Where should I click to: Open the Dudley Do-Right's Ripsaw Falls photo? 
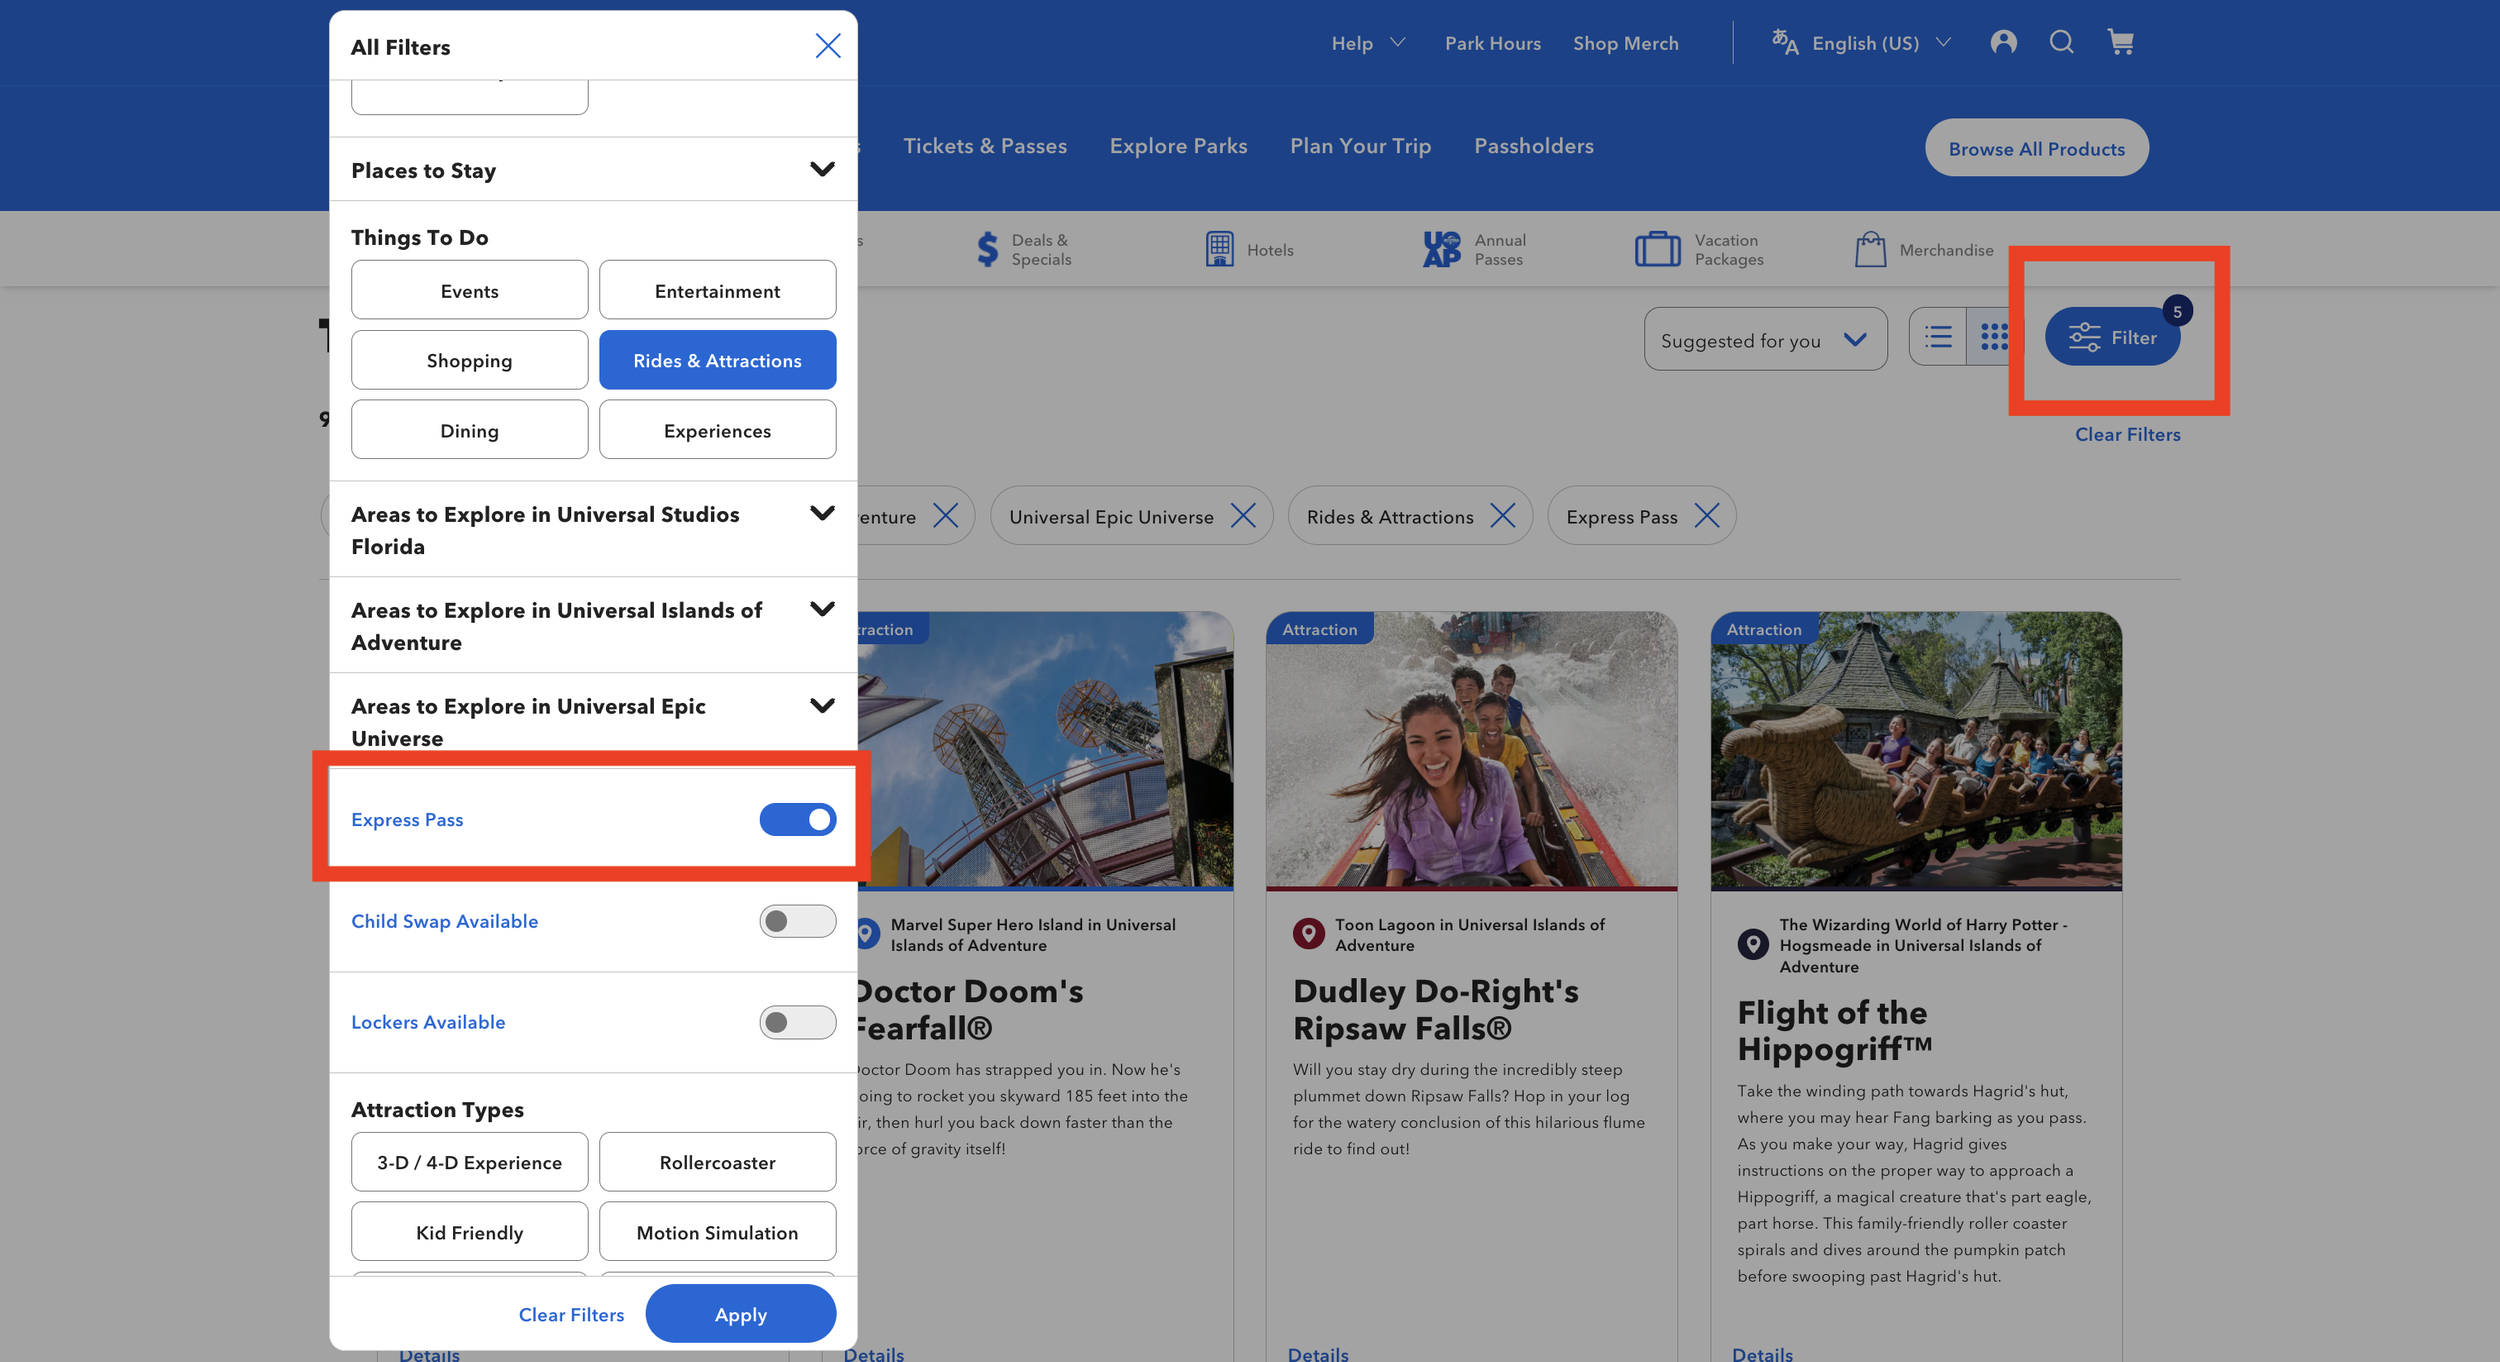(1471, 750)
